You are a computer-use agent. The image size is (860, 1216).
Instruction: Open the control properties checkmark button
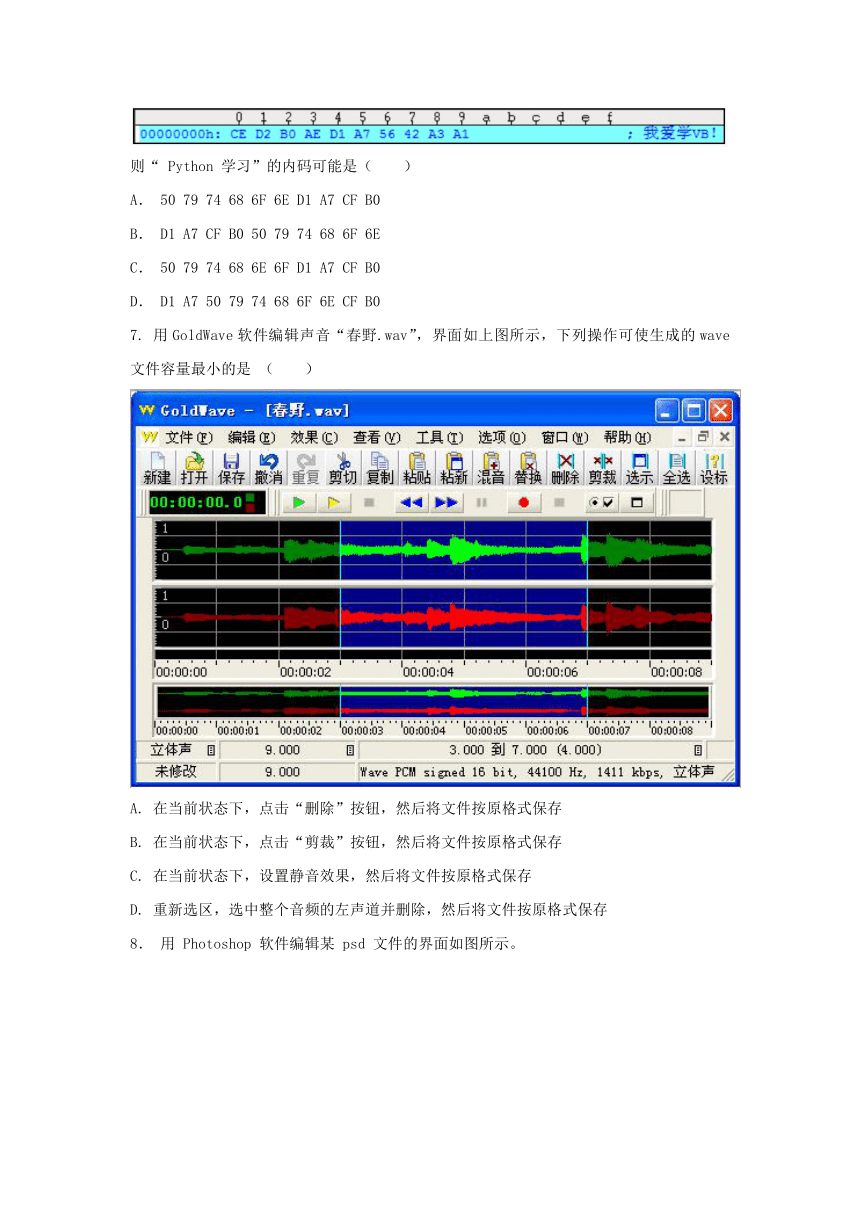(x=601, y=502)
